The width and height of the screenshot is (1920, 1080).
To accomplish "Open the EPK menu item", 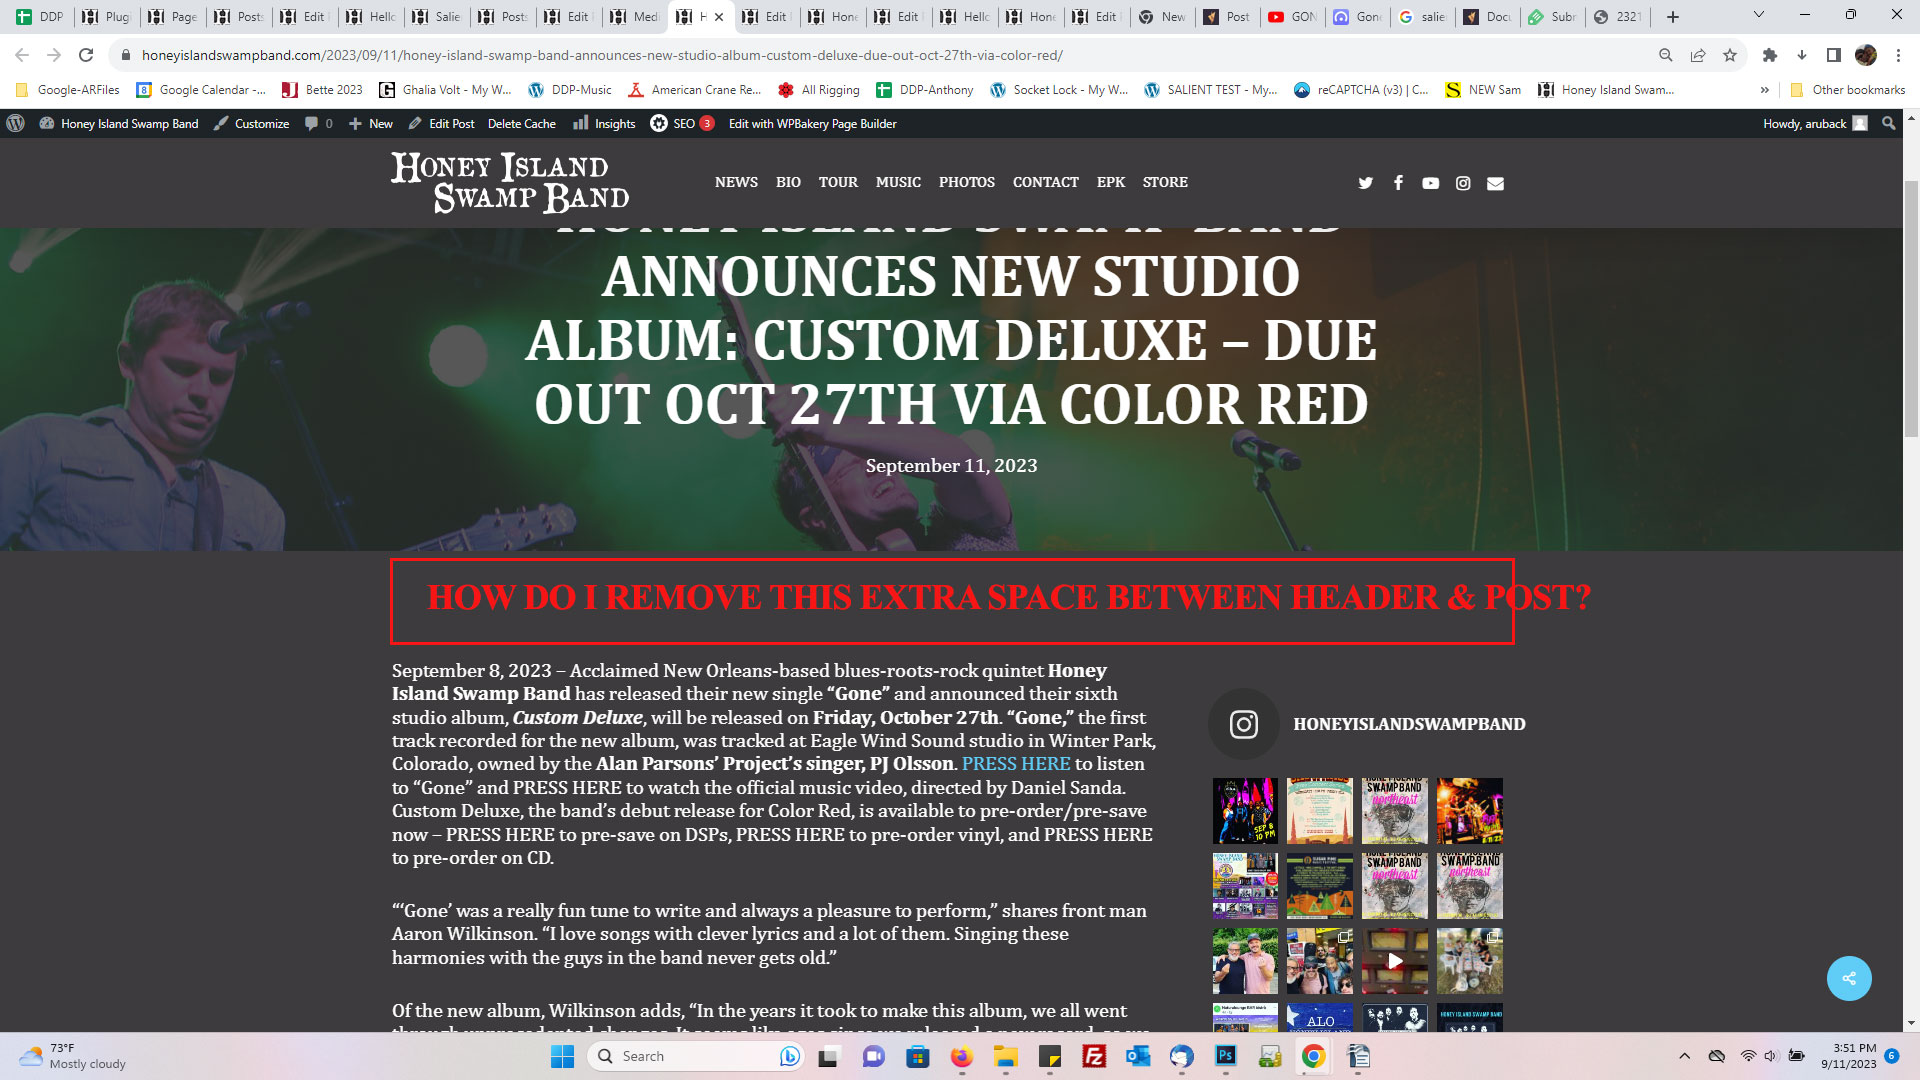I will click(x=1110, y=182).
